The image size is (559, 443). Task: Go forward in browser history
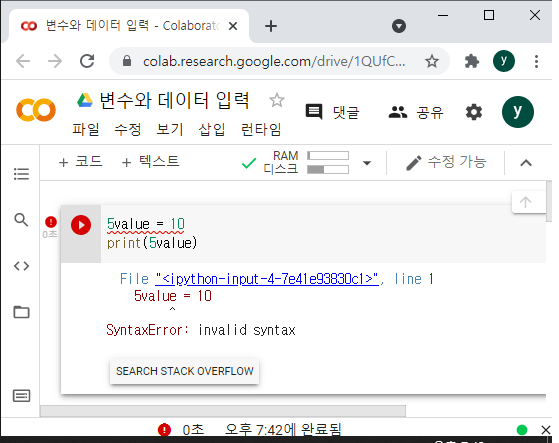[x=55, y=61]
